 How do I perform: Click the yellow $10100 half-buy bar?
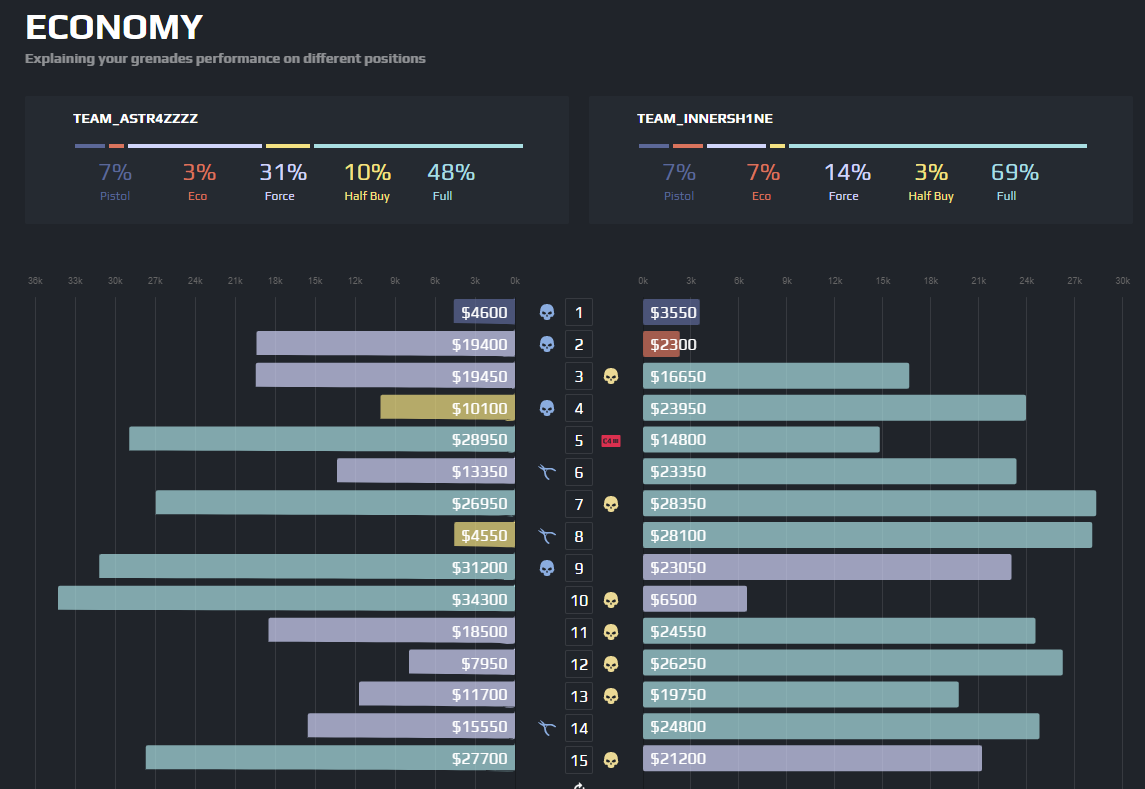tap(448, 408)
